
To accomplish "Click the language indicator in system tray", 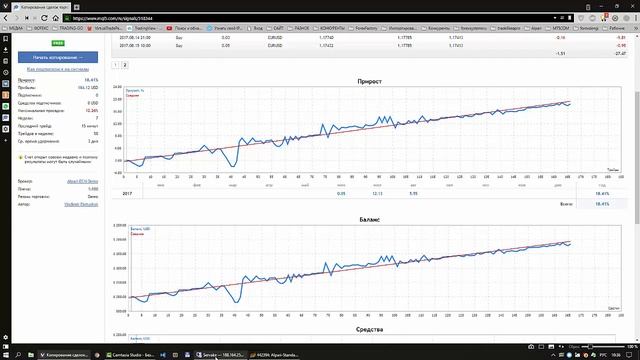I will [603, 355].
